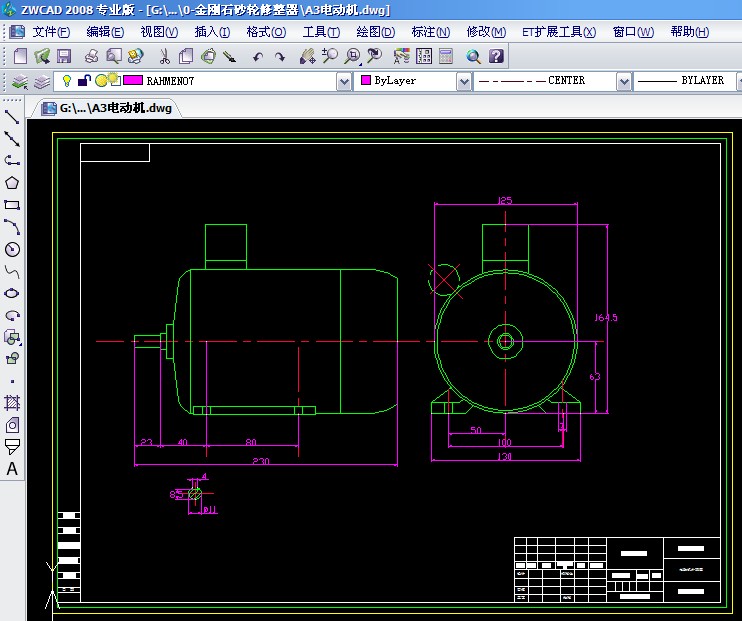Pick the Circle drawing tool
Screen dimensions: 742x621
12,249
